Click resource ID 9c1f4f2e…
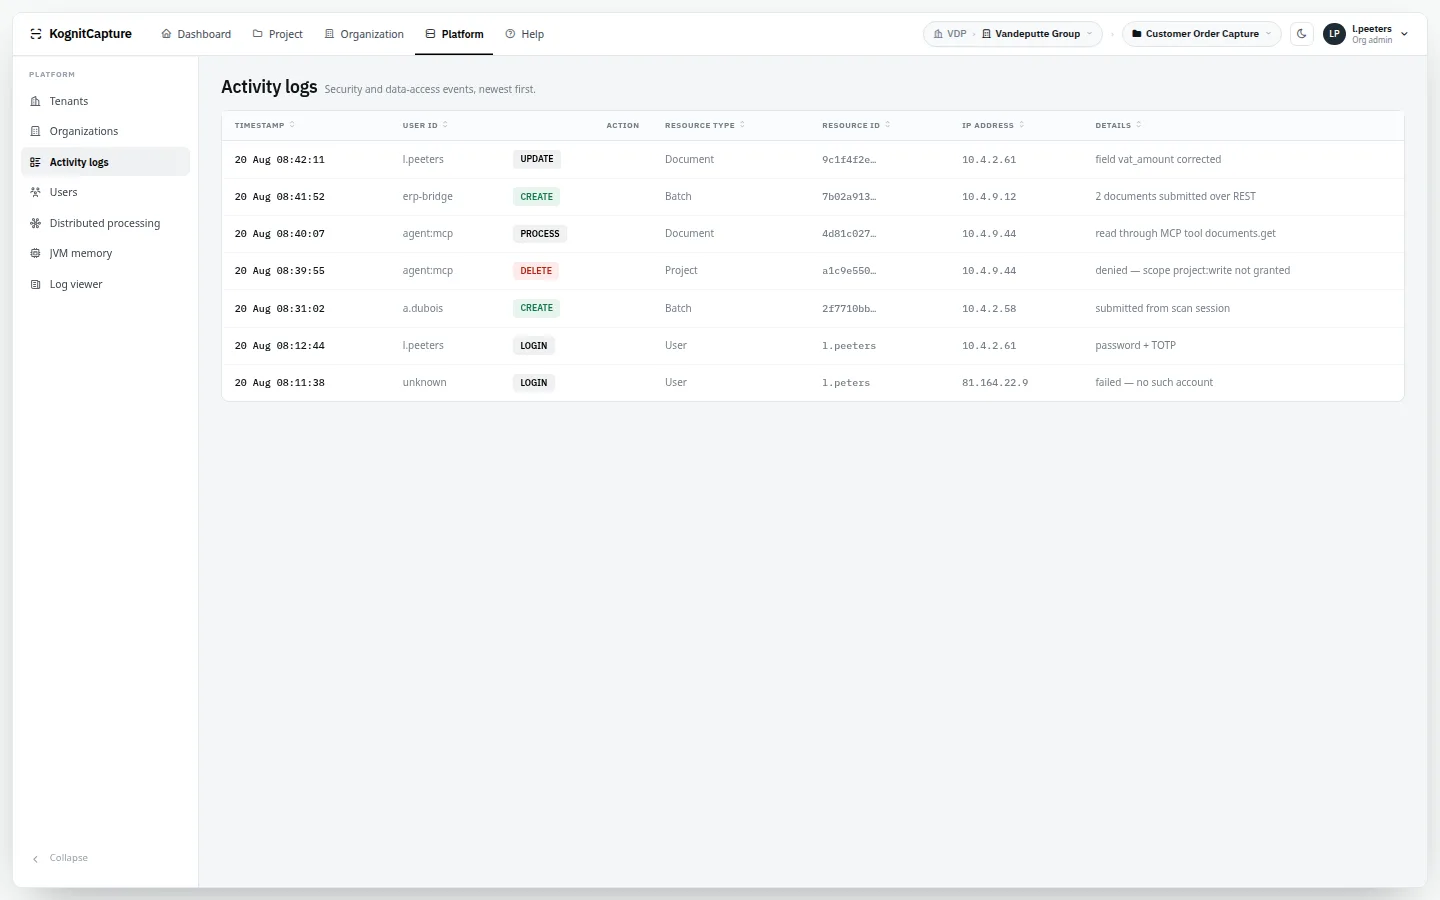Image resolution: width=1440 pixels, height=900 pixels. [x=849, y=160]
